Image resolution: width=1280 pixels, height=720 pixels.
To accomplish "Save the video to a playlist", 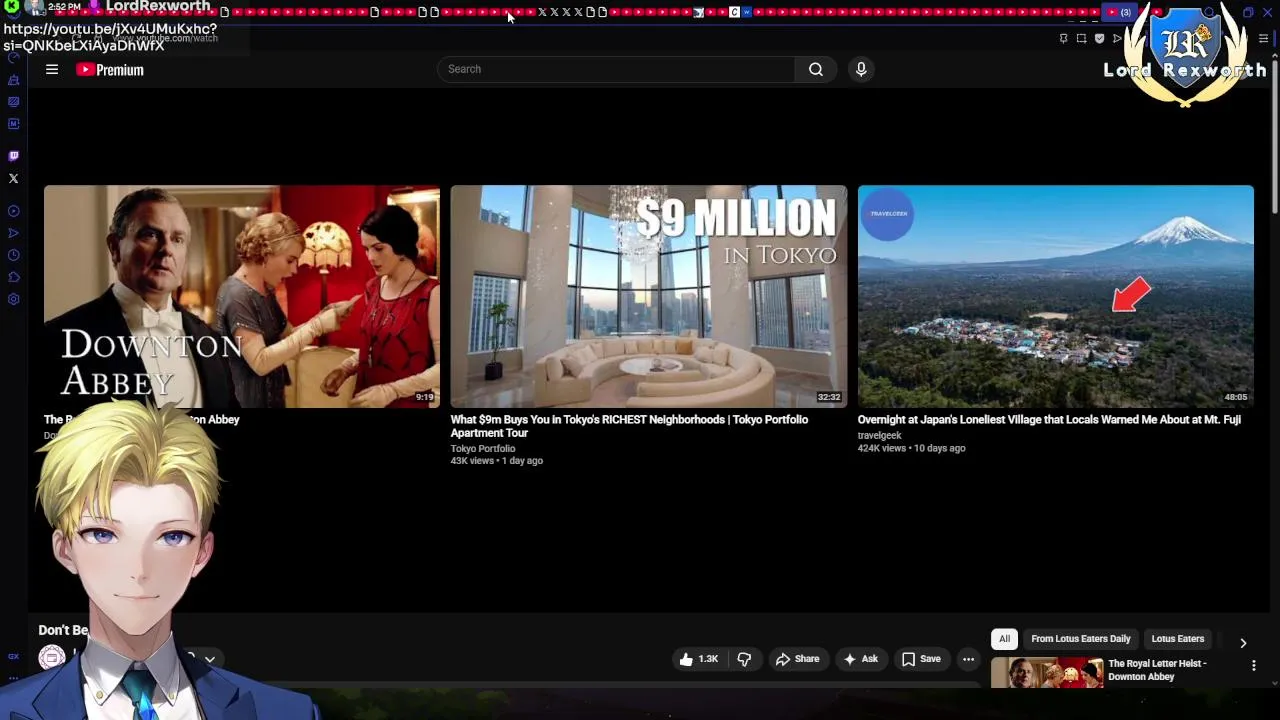I will click(921, 659).
